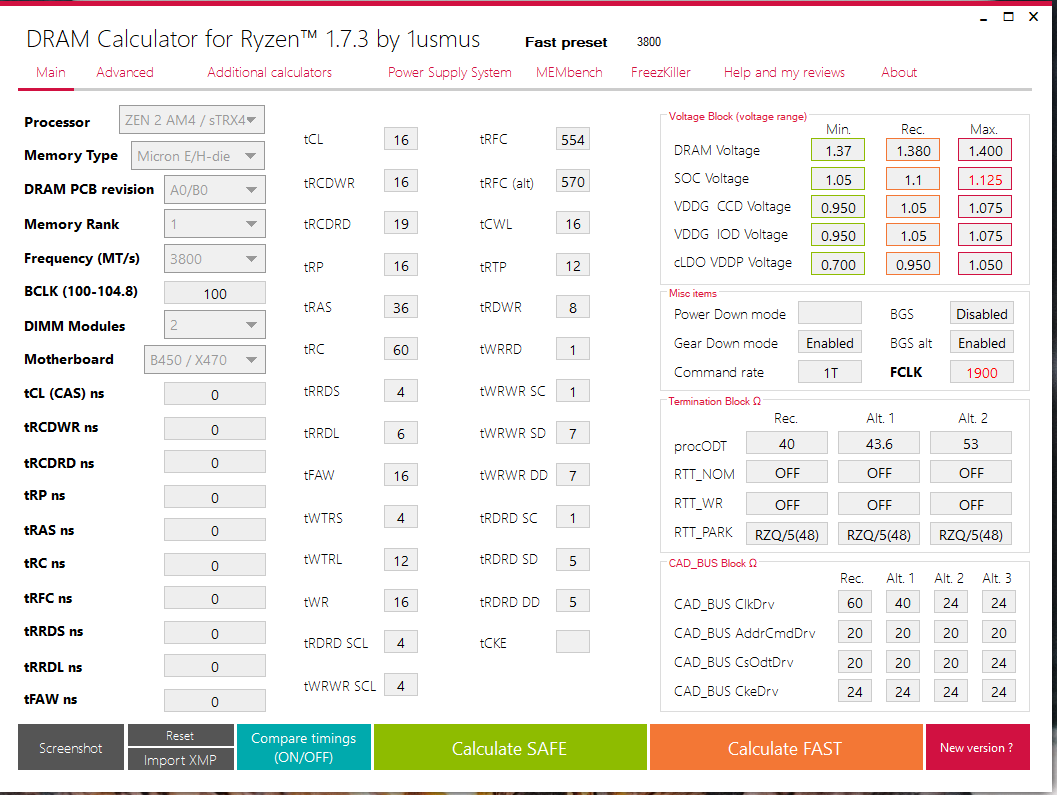This screenshot has height=795, width=1057.
Task: Click Calculate SAFE button
Action: coord(510,747)
